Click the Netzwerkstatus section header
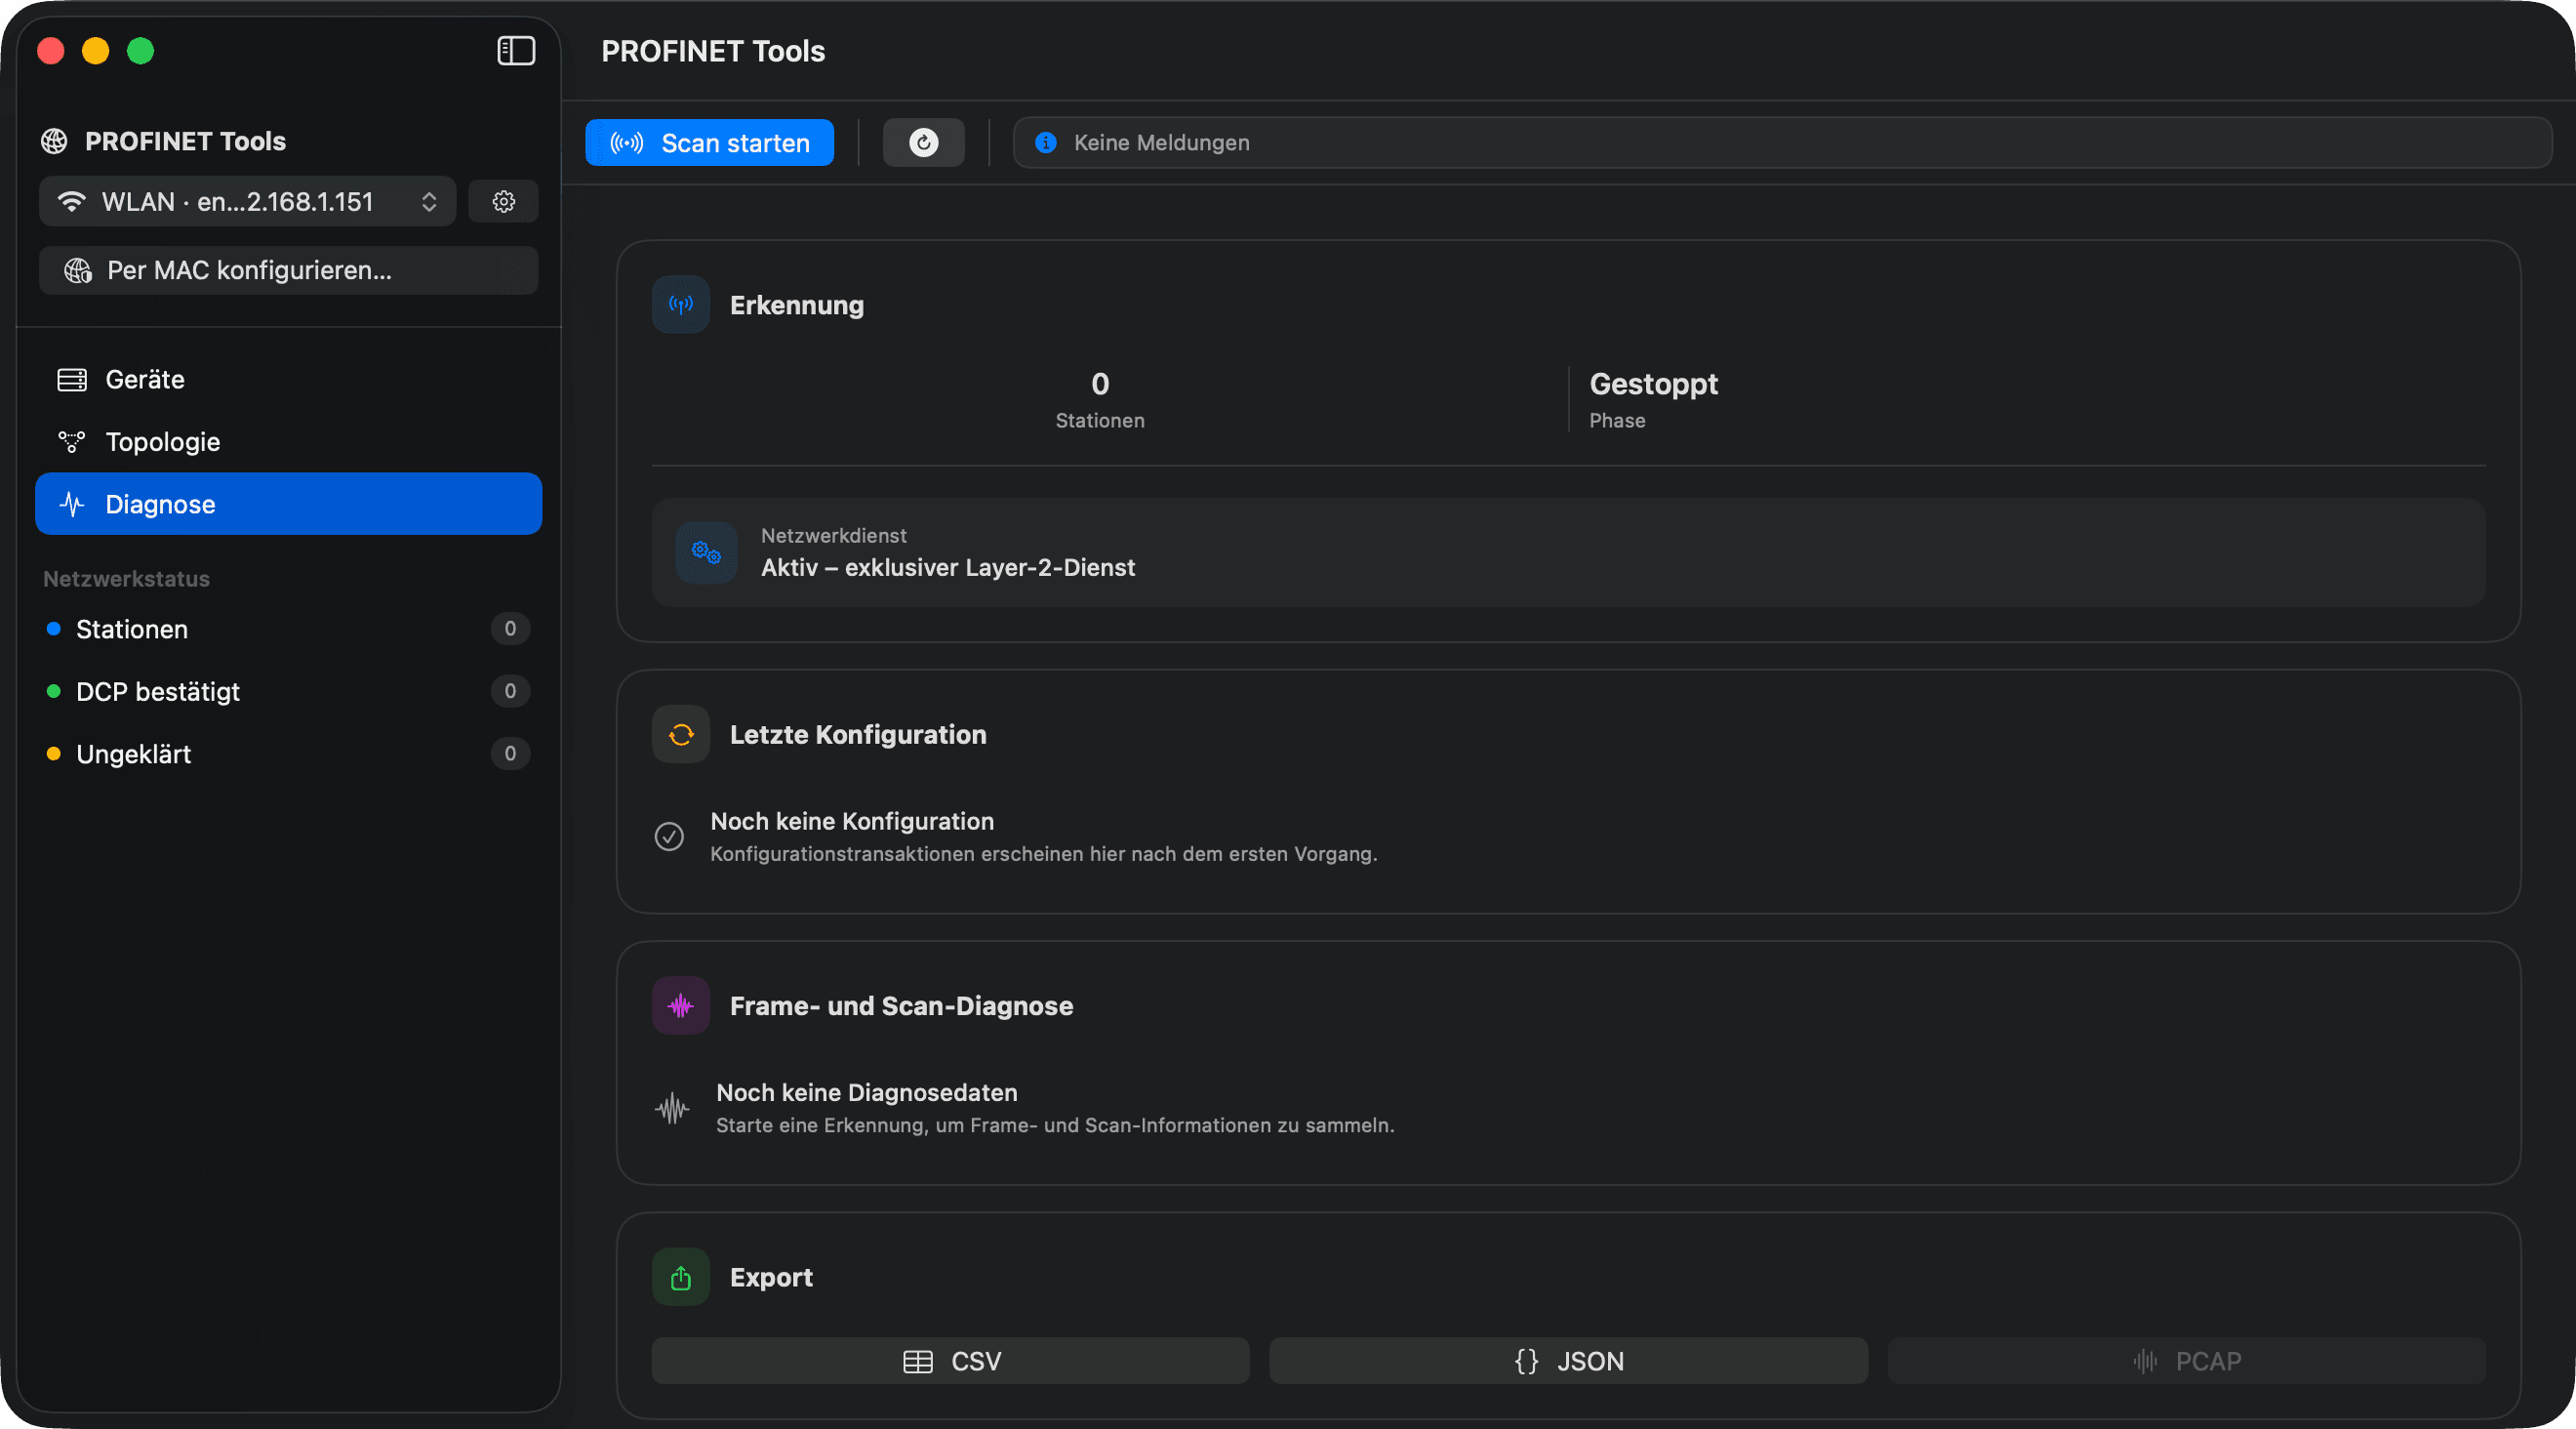The height and width of the screenshot is (1429, 2576). (126, 579)
